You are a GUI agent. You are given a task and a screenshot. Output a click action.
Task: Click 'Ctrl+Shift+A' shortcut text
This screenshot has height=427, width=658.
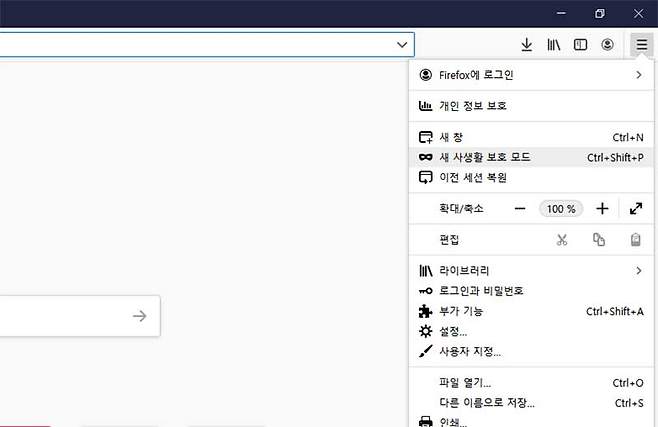[615, 311]
